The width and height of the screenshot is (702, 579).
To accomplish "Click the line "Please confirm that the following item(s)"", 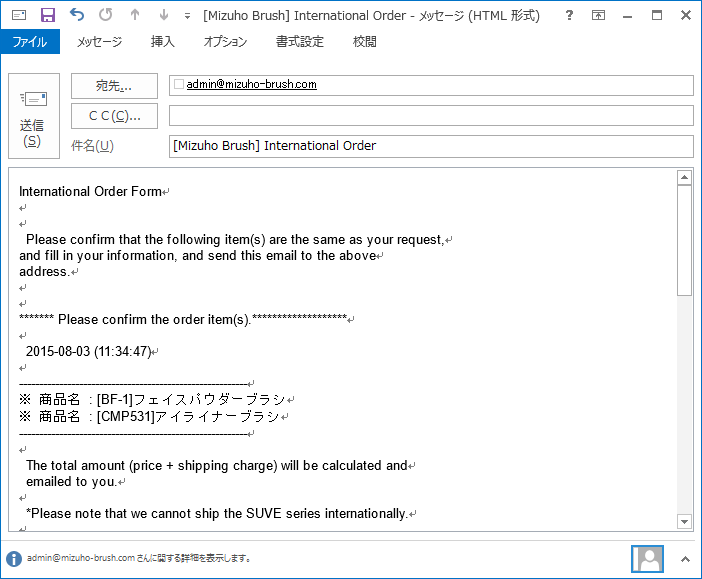I will [x=235, y=240].
